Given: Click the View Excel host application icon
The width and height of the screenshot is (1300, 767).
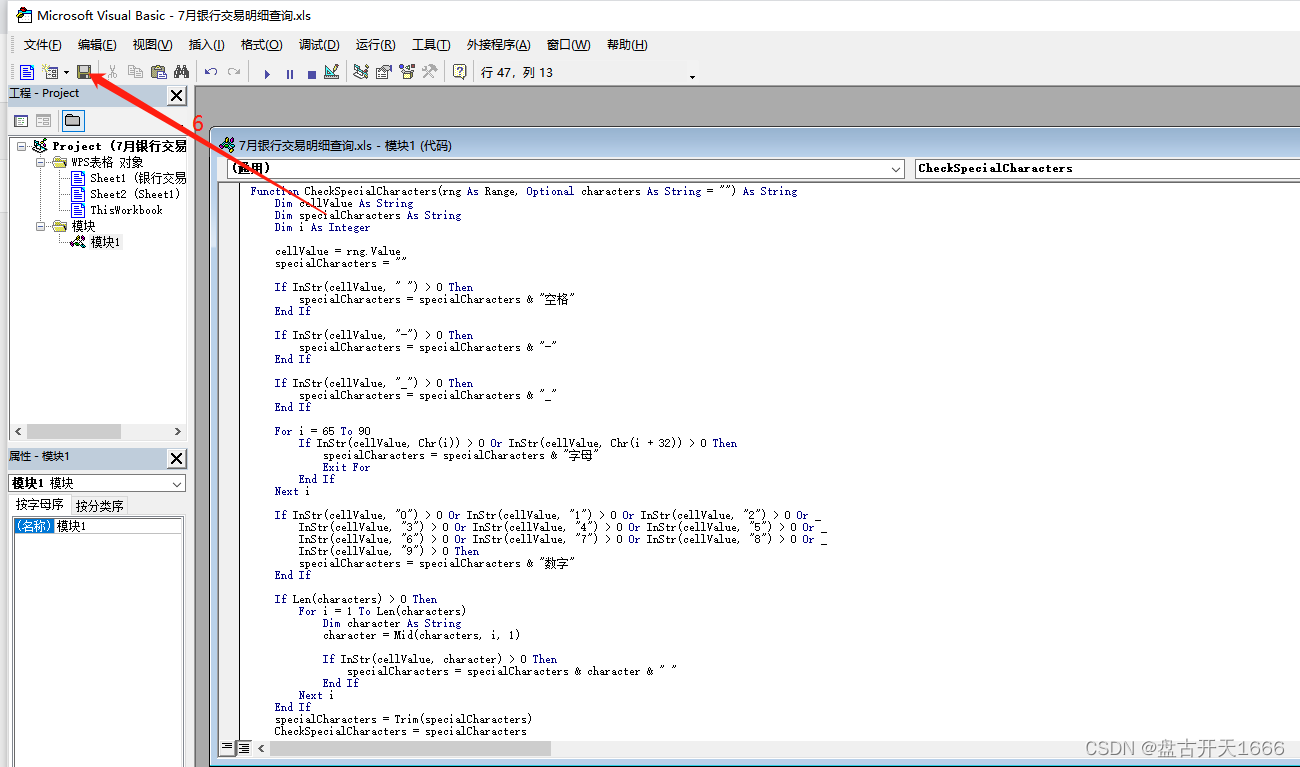Looking at the screenshot, I should (27, 72).
